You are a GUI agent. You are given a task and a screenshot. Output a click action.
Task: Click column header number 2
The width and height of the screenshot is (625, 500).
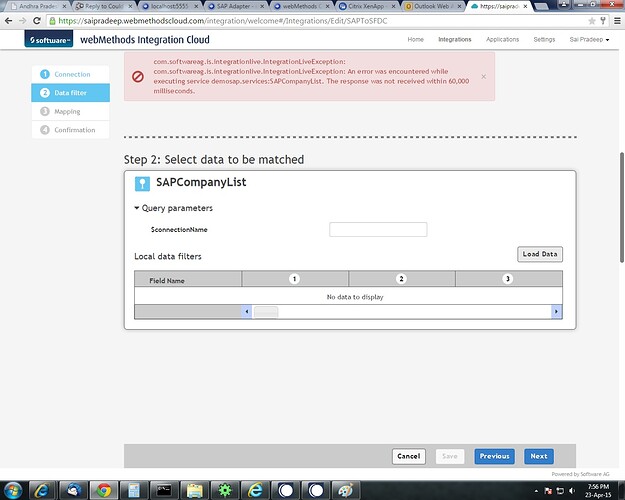[x=401, y=279]
